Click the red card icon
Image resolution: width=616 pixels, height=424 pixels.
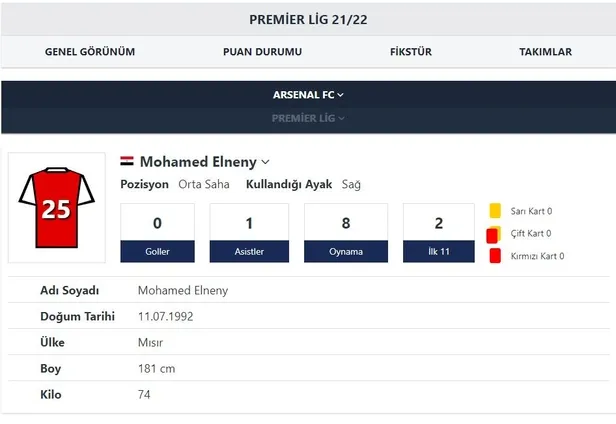[495, 256]
